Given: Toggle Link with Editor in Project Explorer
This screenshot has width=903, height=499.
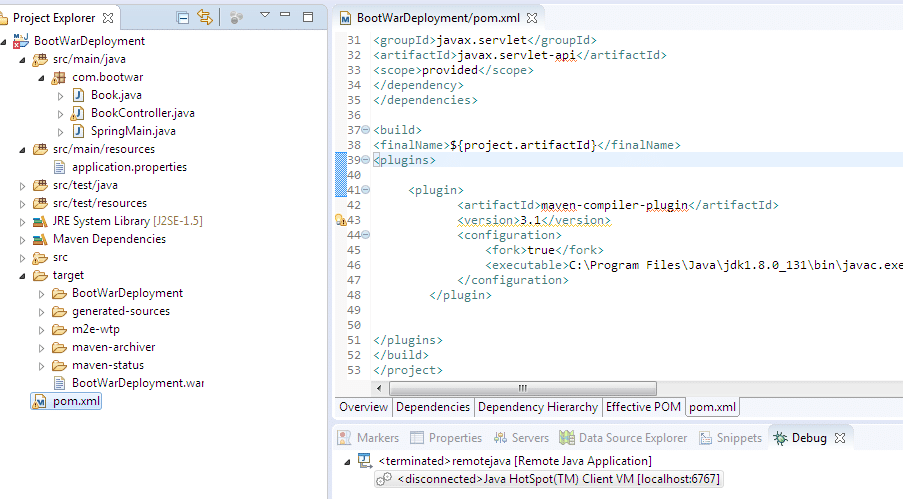Looking at the screenshot, I should point(205,17).
